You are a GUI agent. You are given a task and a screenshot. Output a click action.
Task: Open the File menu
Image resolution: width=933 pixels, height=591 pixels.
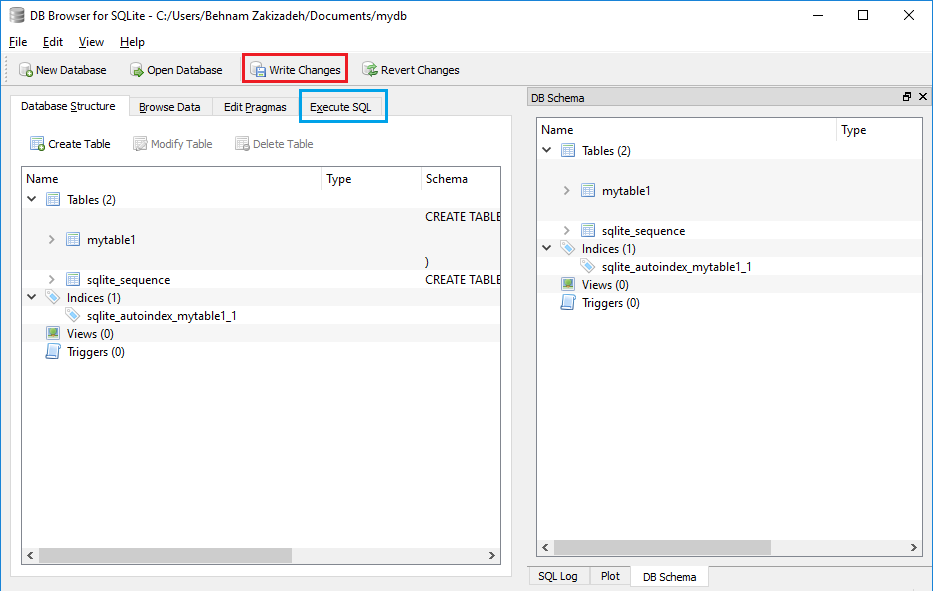pyautogui.click(x=18, y=42)
